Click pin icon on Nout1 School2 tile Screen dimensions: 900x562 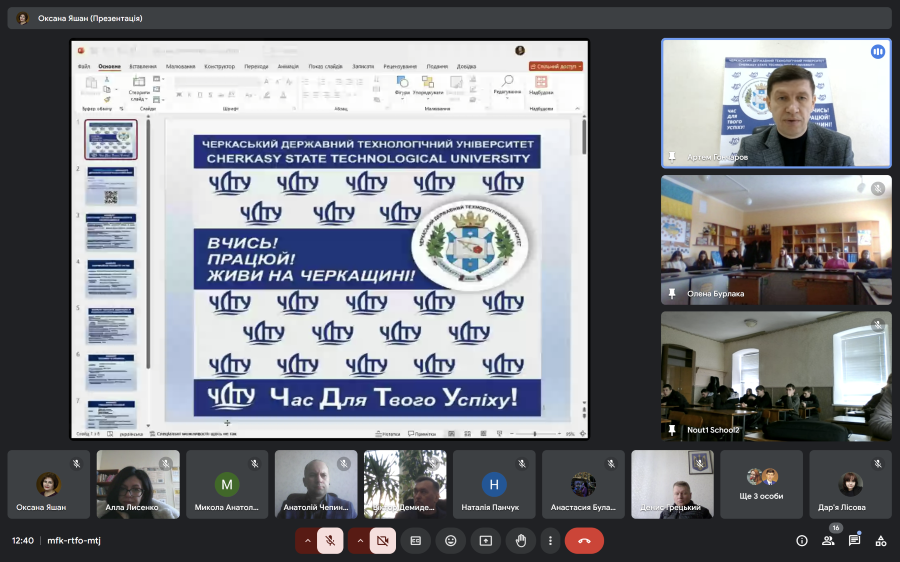click(x=672, y=429)
